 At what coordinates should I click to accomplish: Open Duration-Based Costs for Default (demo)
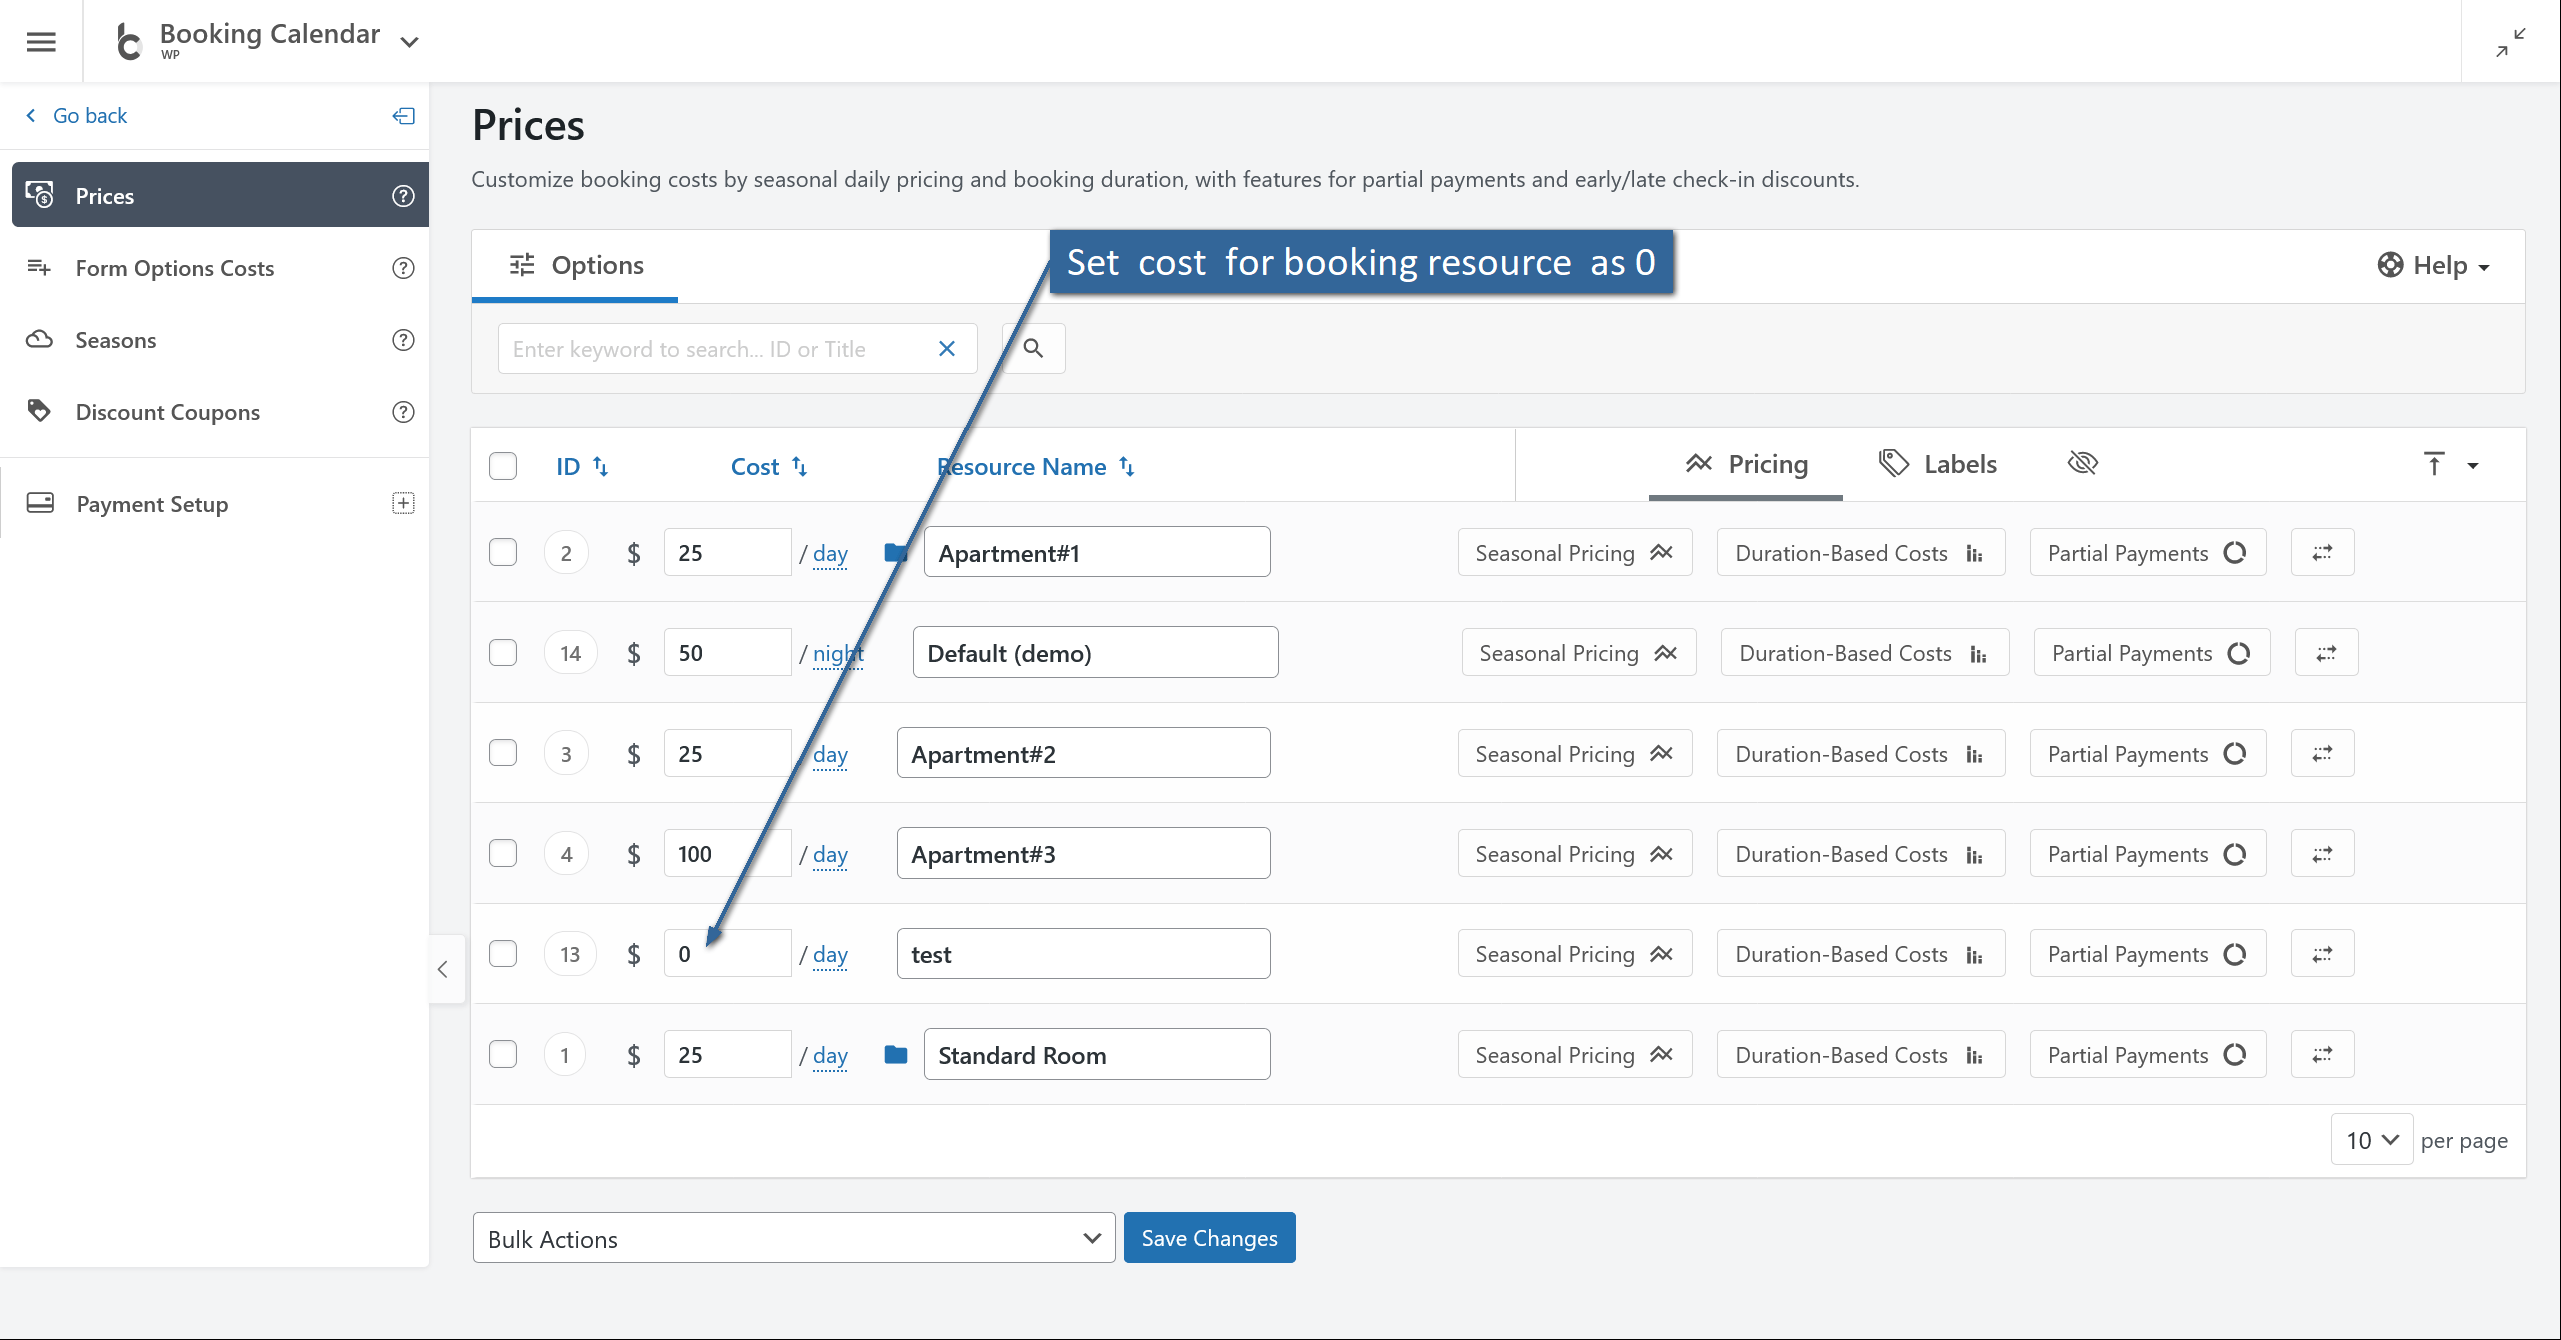click(x=1864, y=654)
